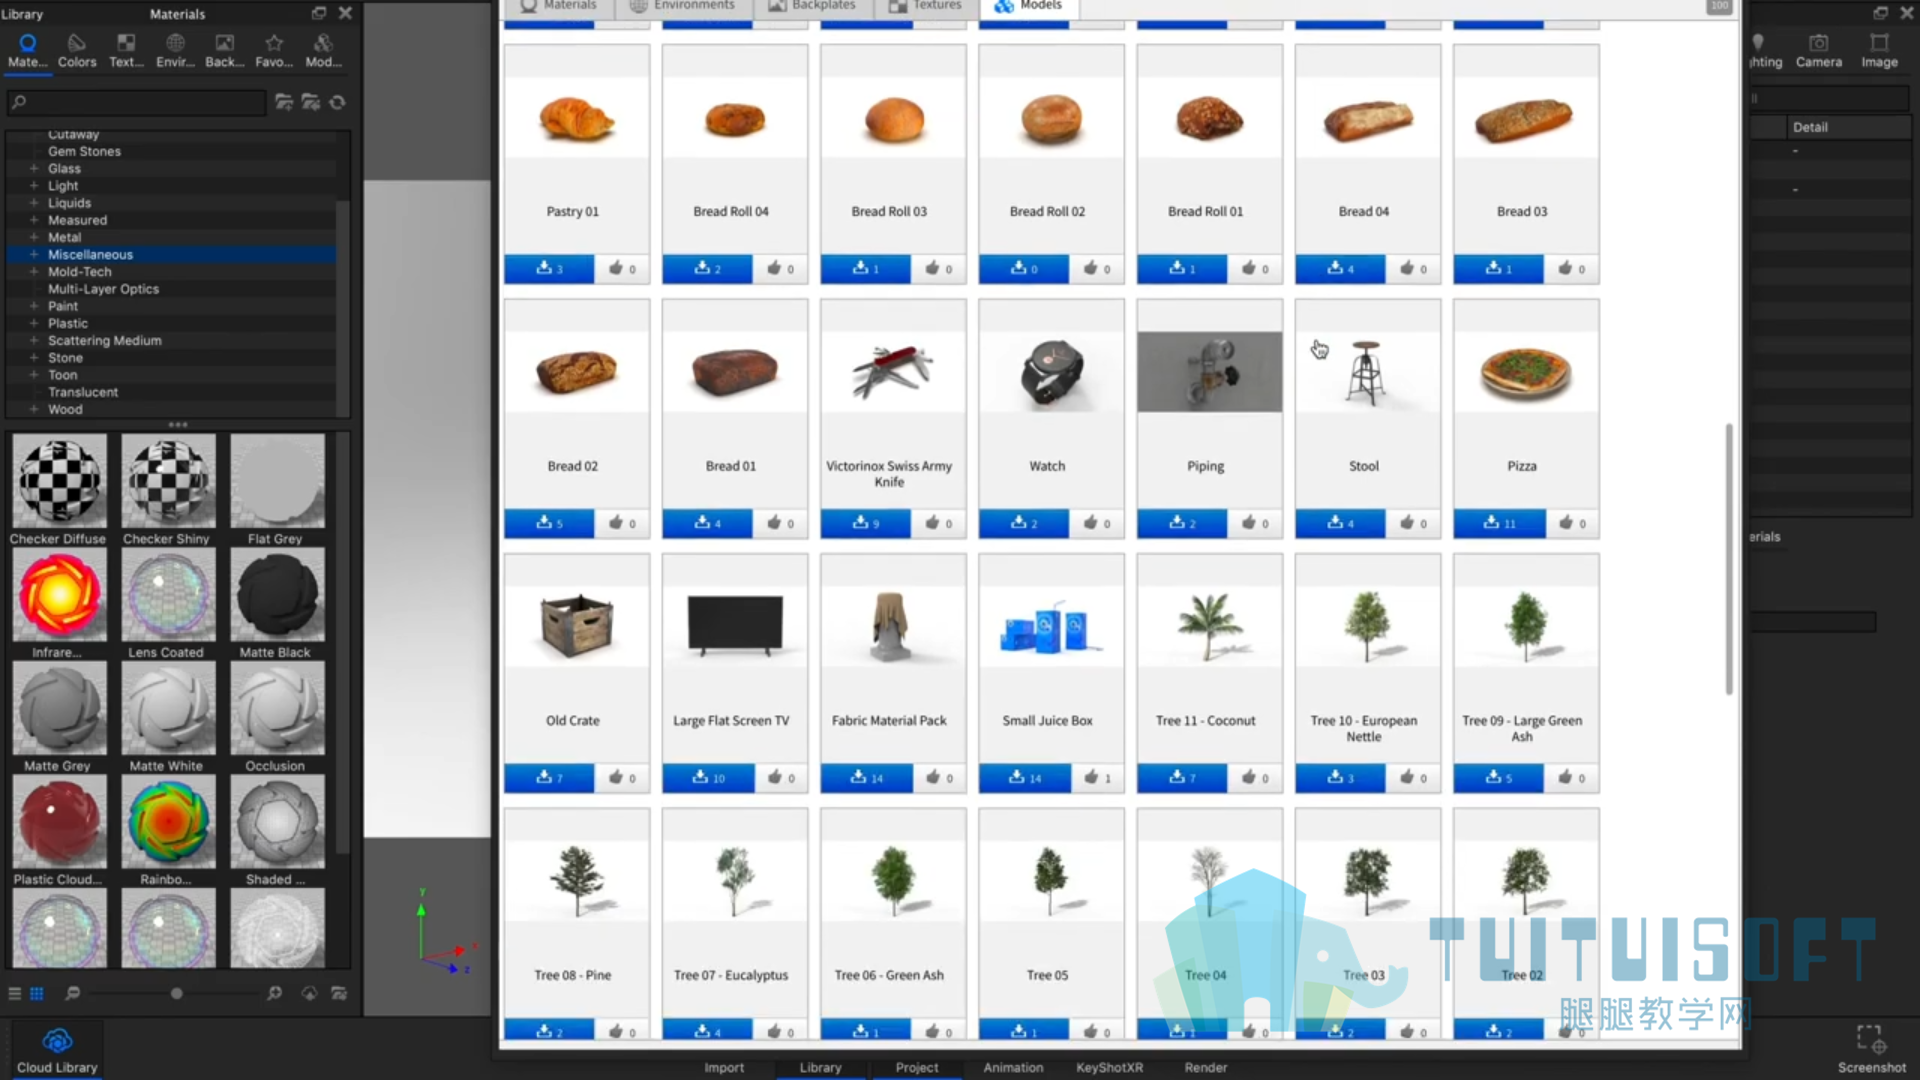
Task: Open the Colors library tab
Action: pyautogui.click(x=77, y=50)
